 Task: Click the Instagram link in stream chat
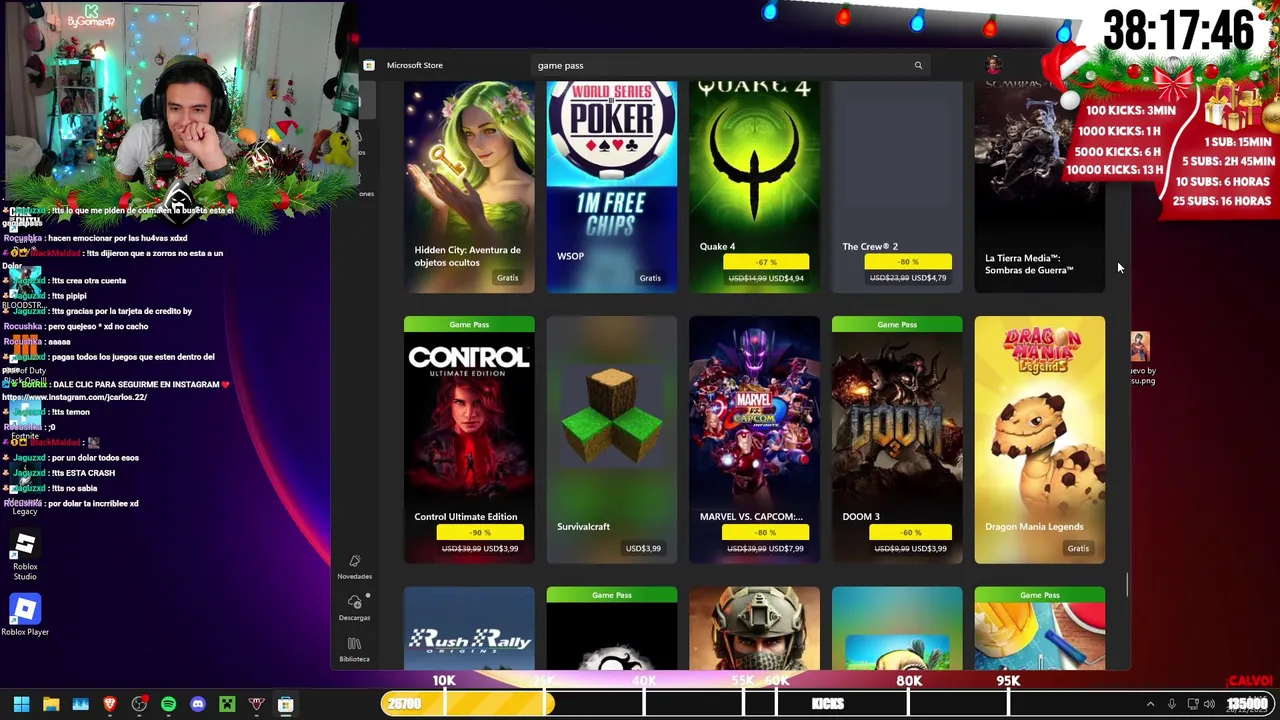tap(75, 397)
